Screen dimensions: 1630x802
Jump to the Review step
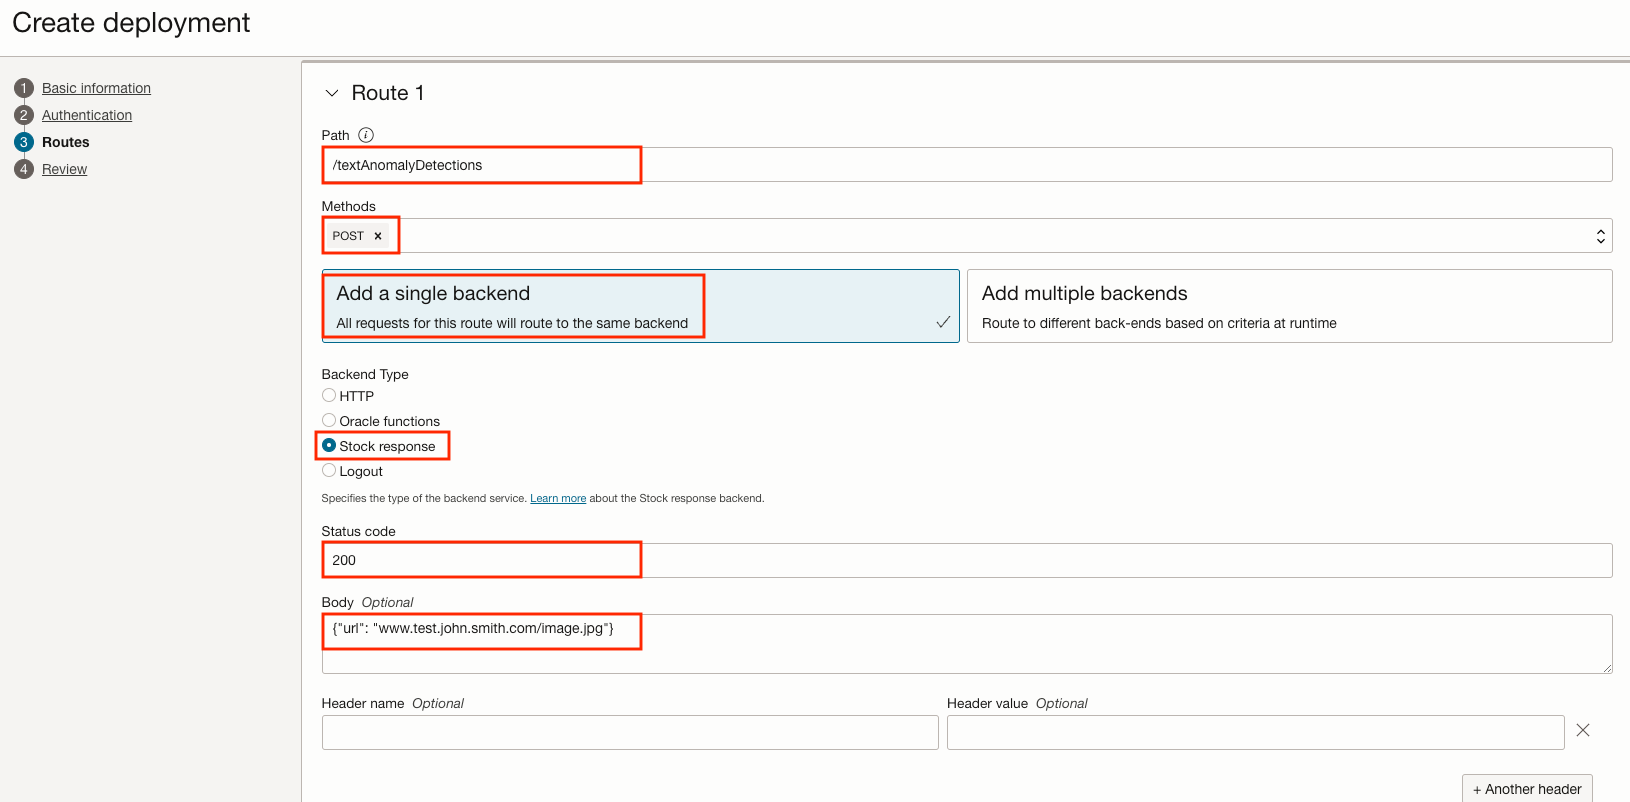point(64,169)
